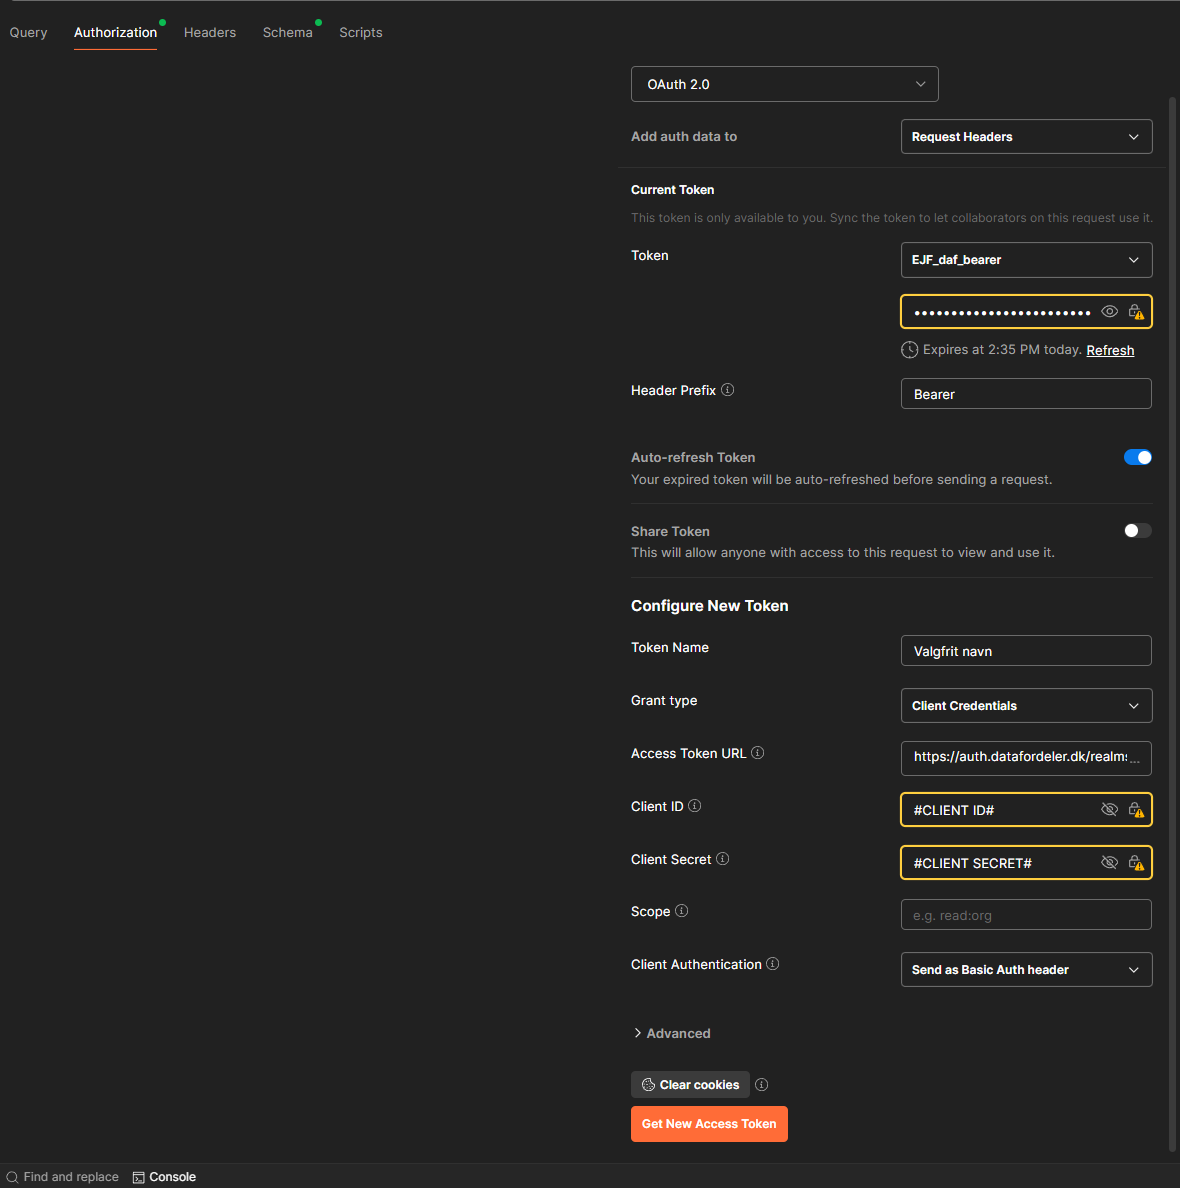Click the info icon beside Header Prefix
1180x1188 pixels.
coord(728,390)
